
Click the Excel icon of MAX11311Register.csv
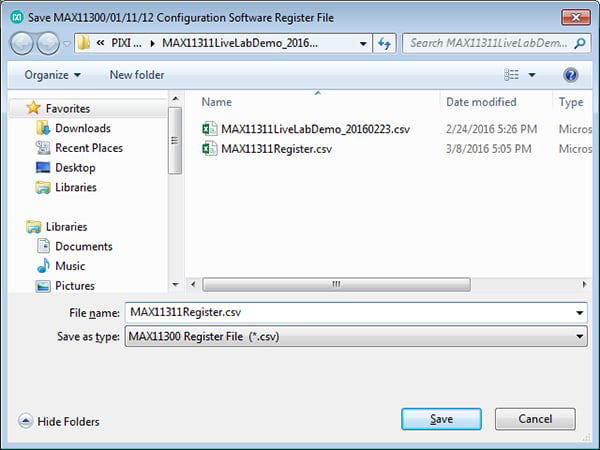click(210, 148)
